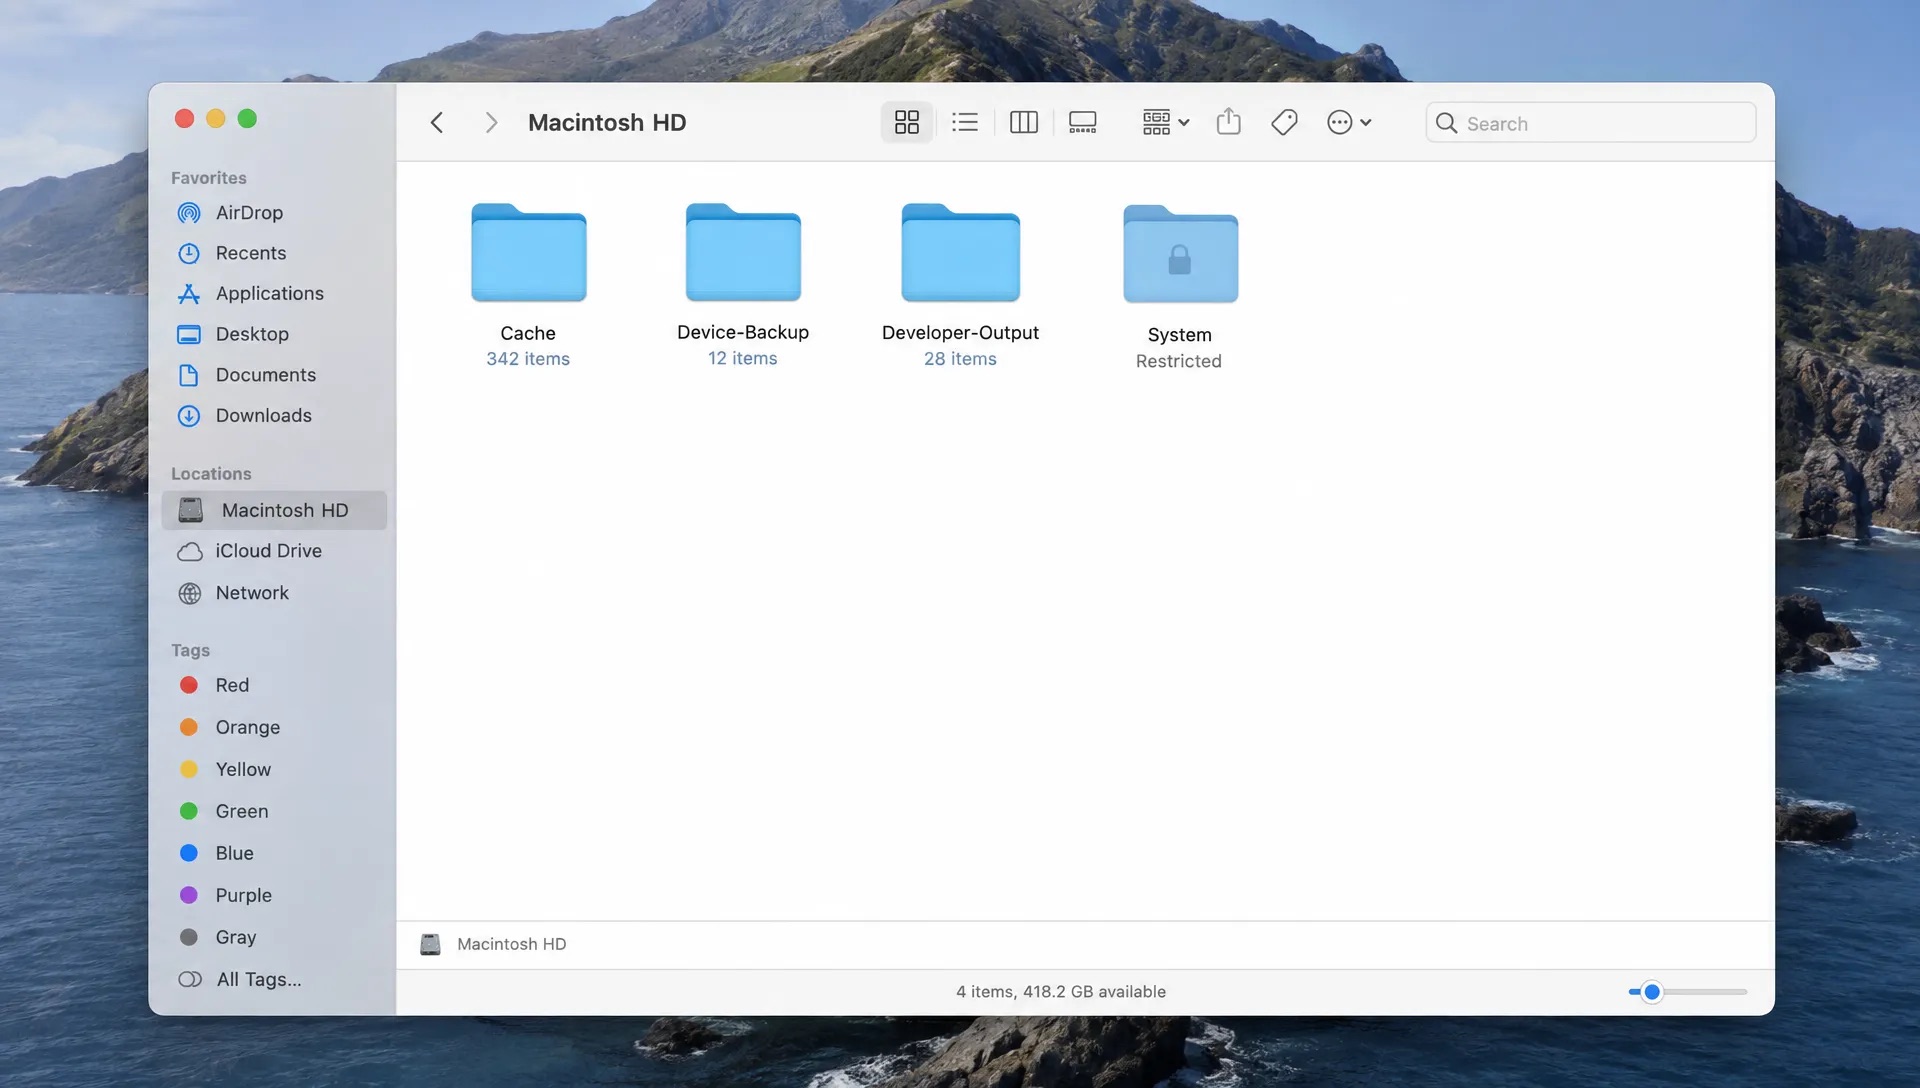
Task: Open the Group By dropdown
Action: 1166,122
